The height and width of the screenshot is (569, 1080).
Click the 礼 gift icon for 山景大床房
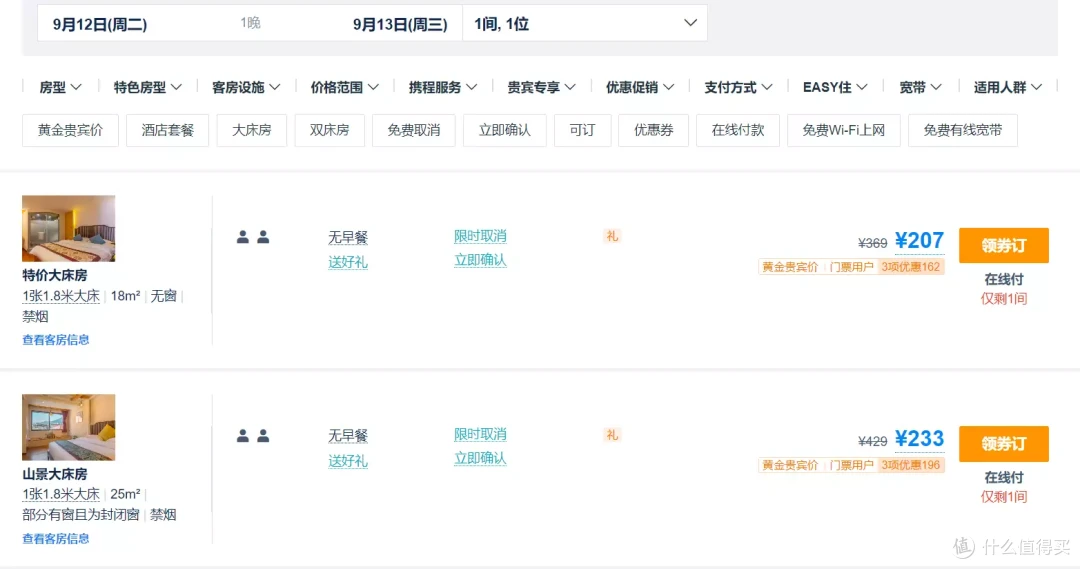click(612, 435)
